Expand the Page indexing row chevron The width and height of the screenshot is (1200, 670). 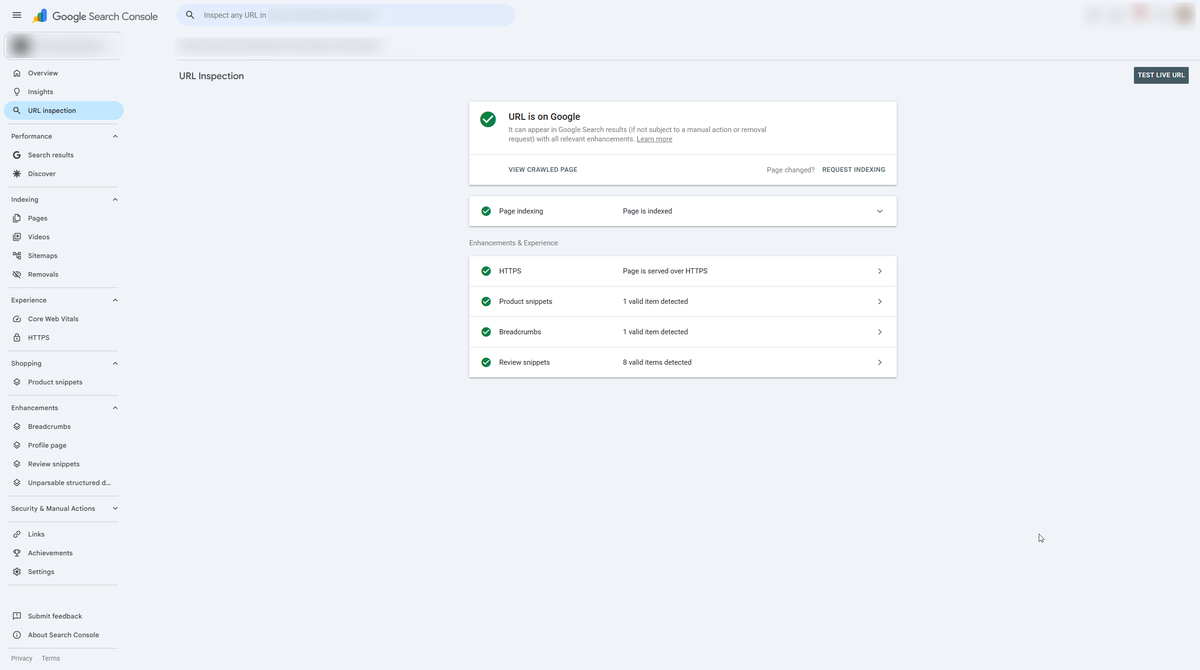click(880, 211)
